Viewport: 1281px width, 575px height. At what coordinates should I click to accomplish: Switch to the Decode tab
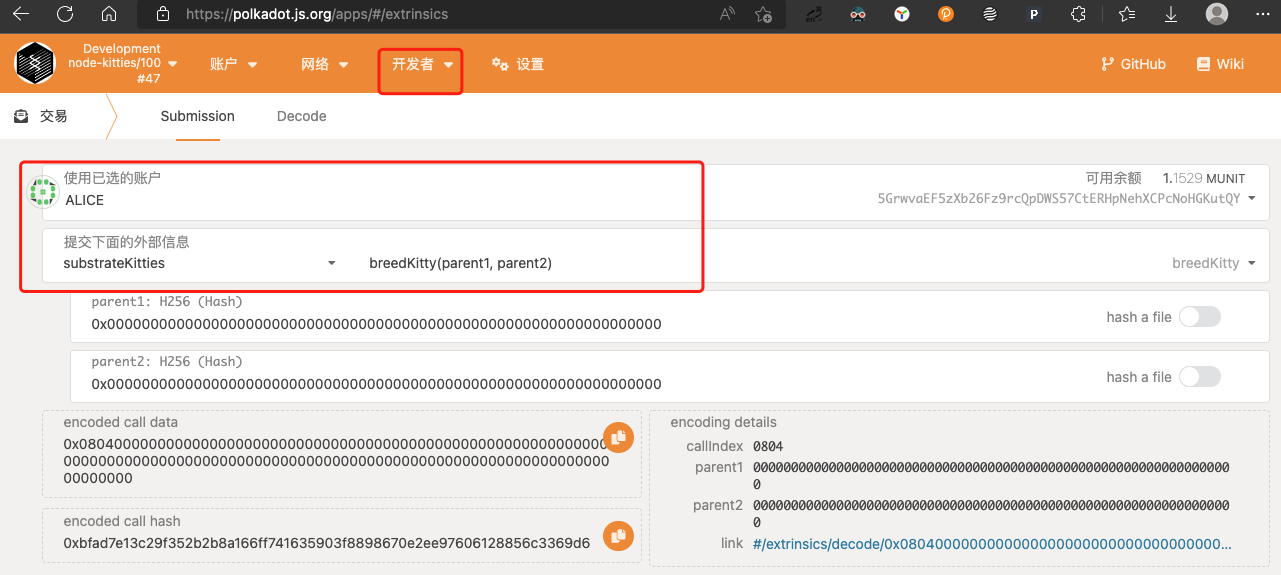301,116
